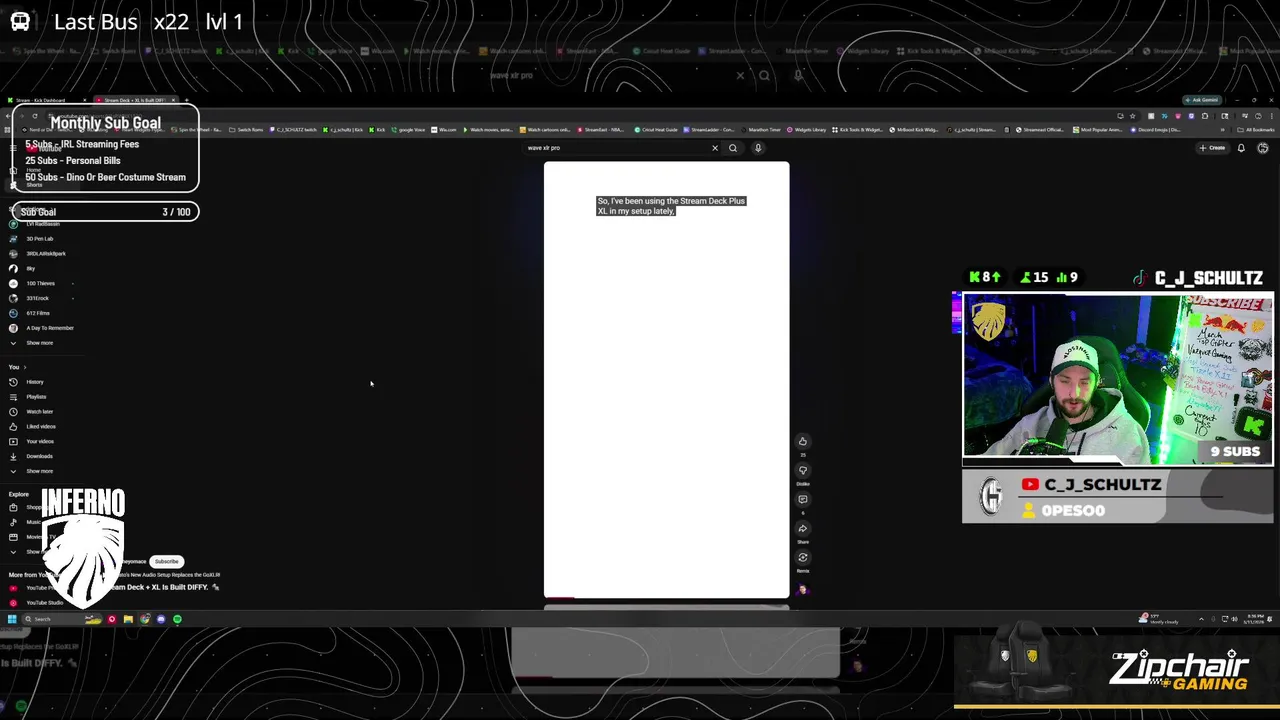Share the Short with arrow icon
The height and width of the screenshot is (720, 1280).
tap(802, 528)
